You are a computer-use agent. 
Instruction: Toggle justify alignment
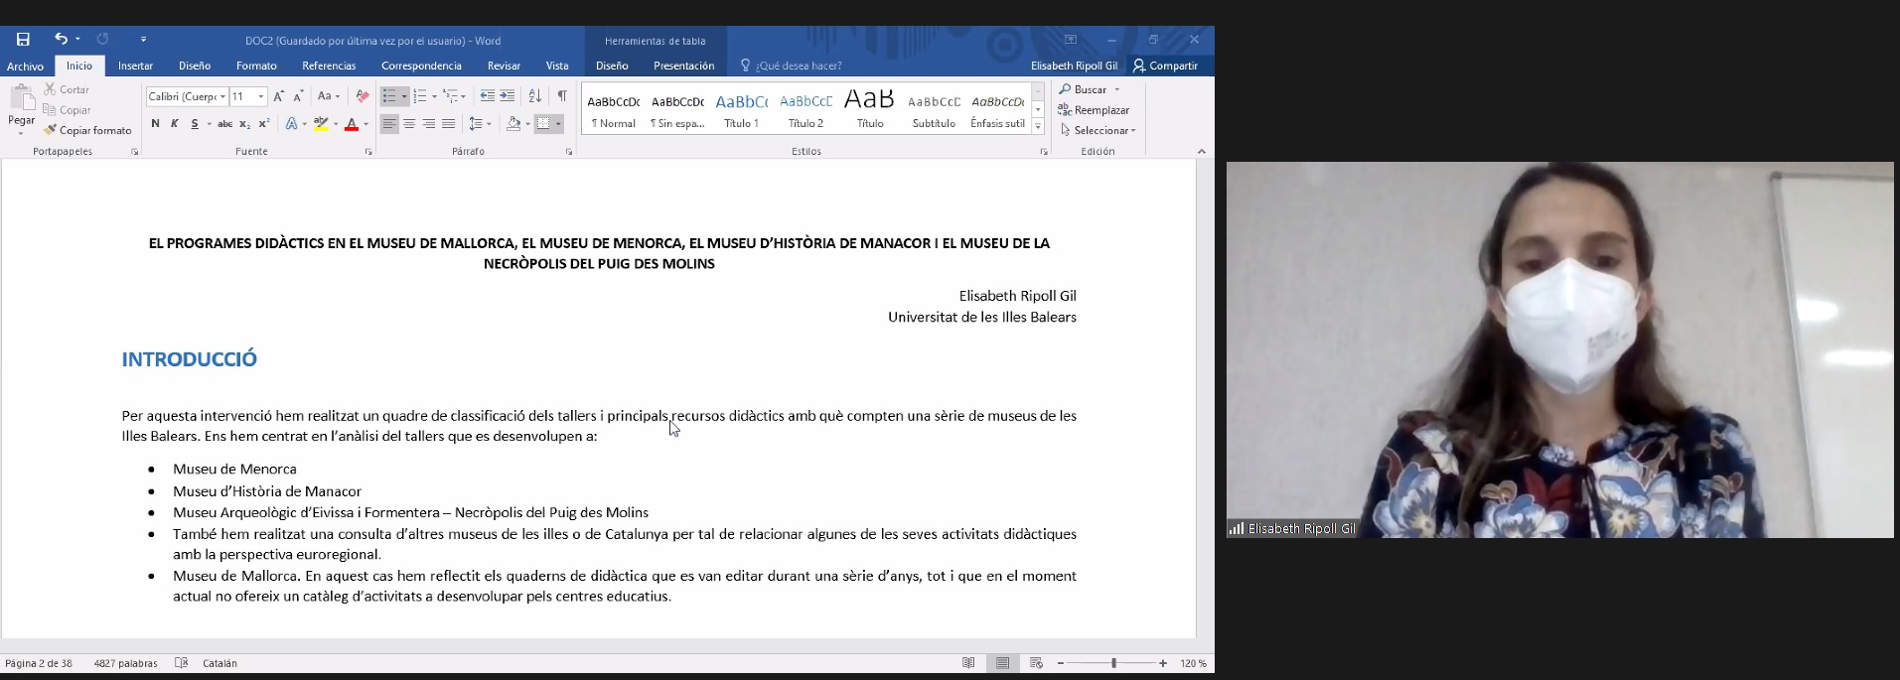pos(449,124)
